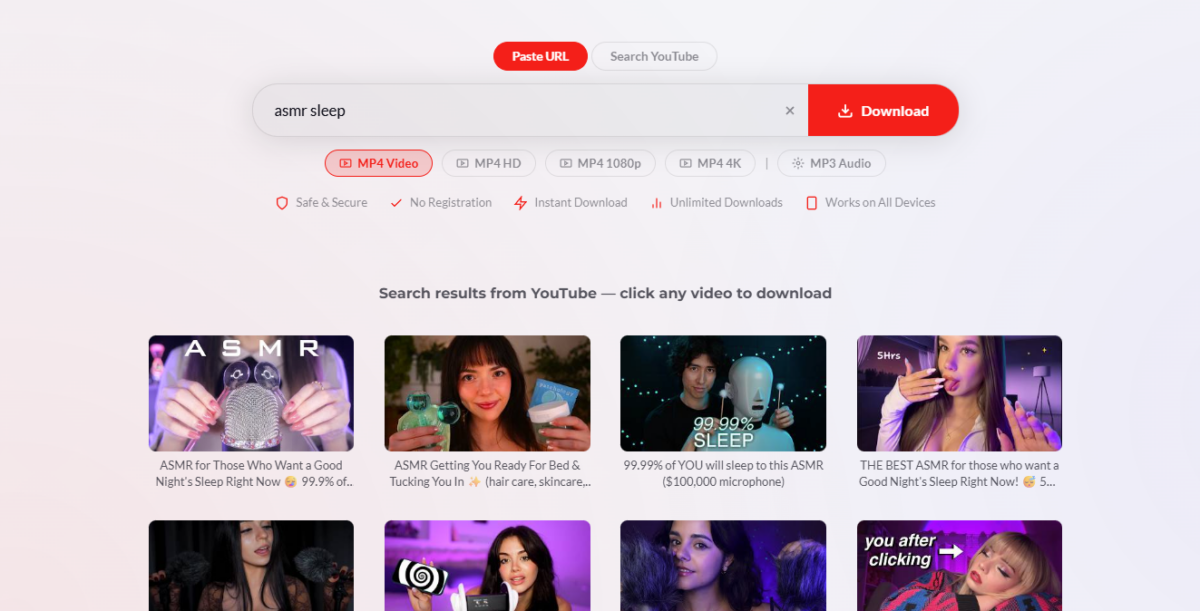
Task: Toggle the MP4 1080p quality option
Action: click(600, 163)
